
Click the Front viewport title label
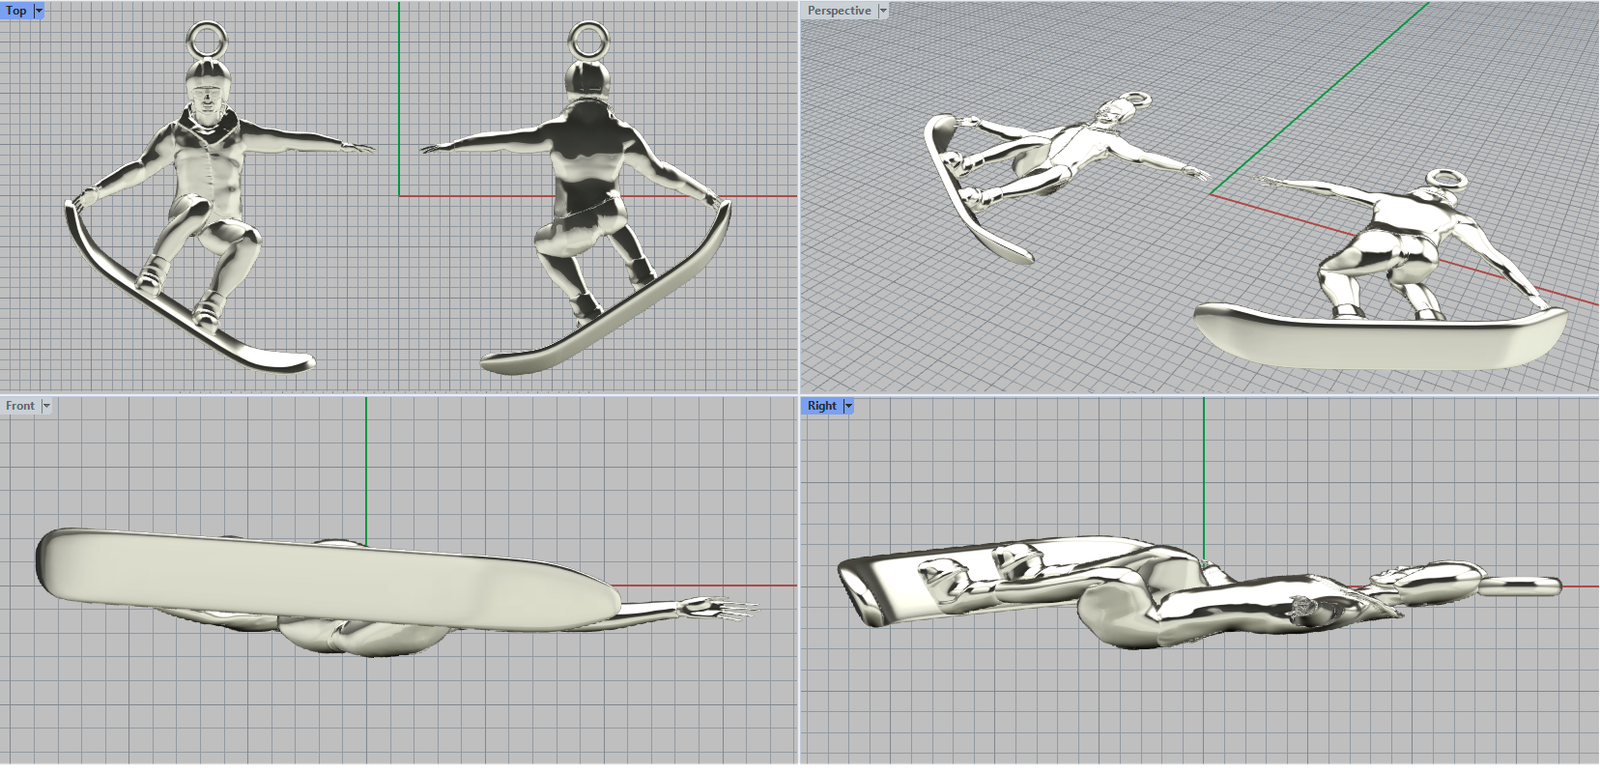point(20,406)
